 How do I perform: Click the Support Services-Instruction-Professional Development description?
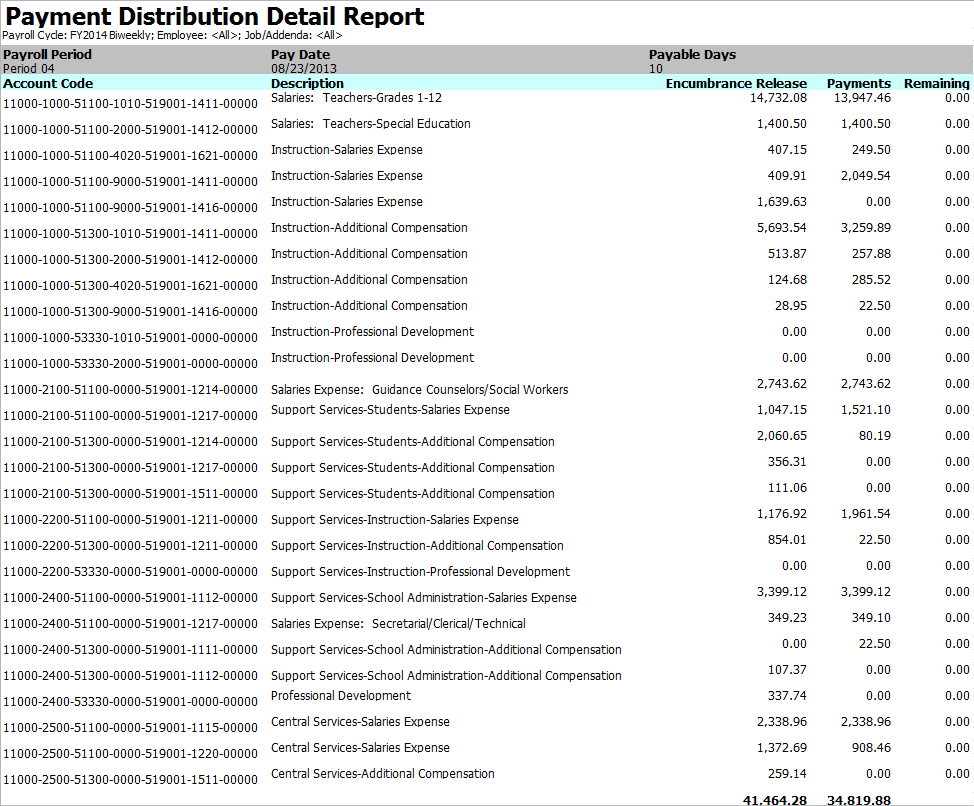pyautogui.click(x=420, y=572)
